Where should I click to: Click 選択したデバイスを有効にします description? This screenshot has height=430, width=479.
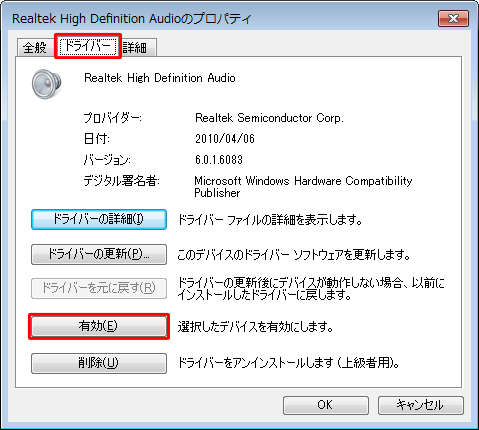point(256,327)
